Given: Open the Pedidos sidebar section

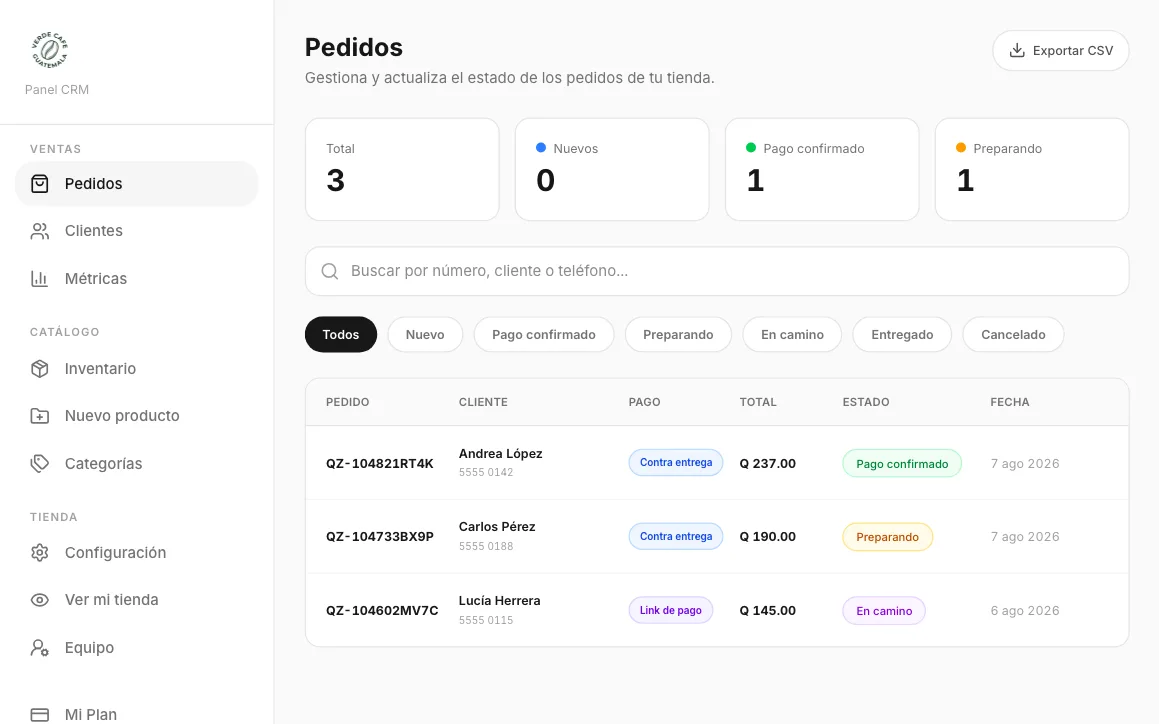Looking at the screenshot, I should (137, 183).
